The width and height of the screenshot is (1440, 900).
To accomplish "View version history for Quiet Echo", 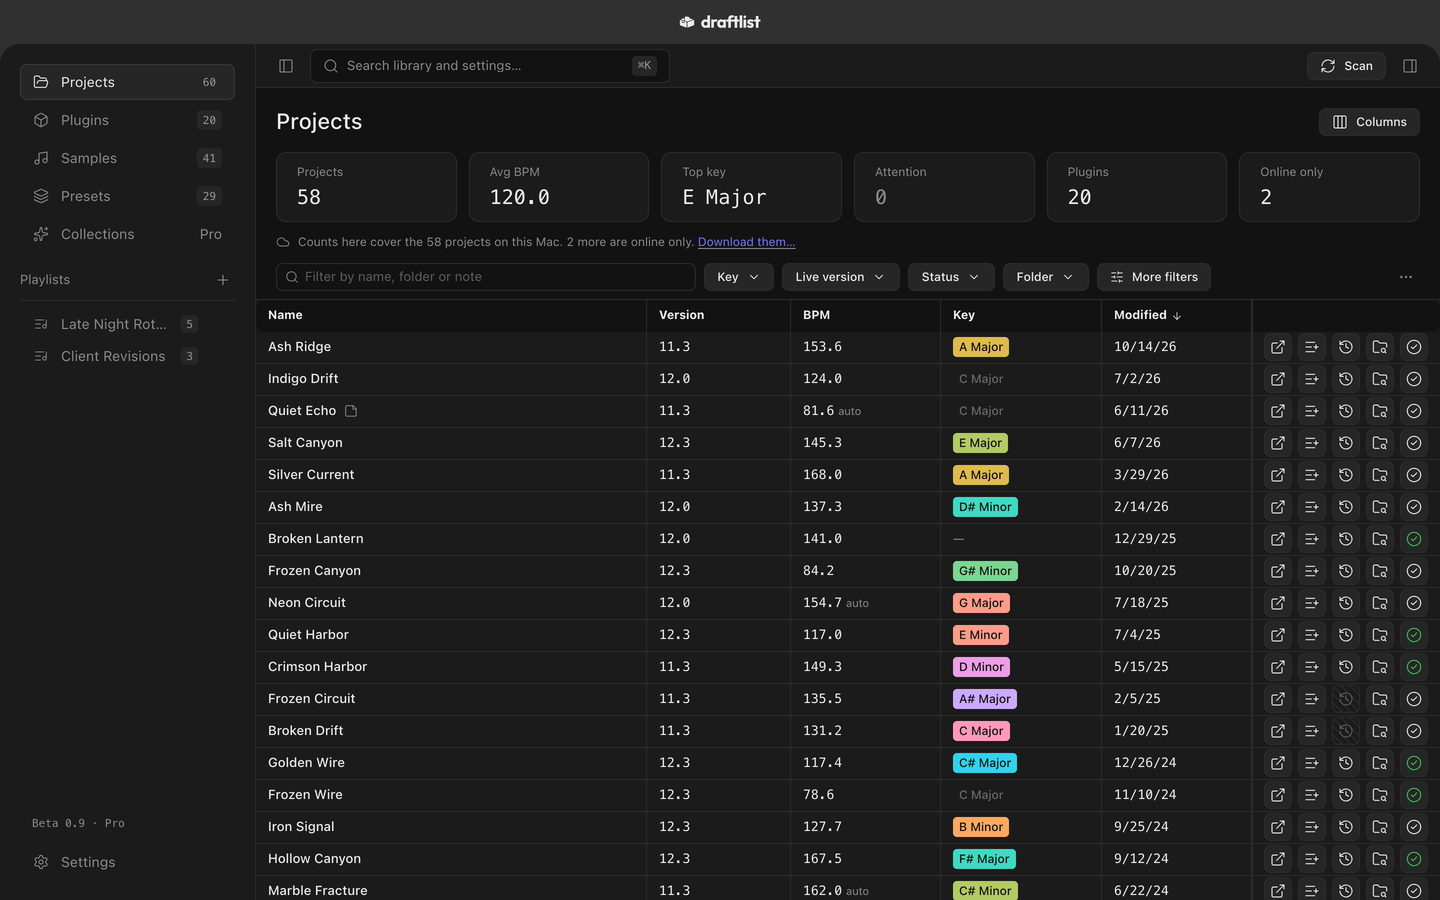I will [1346, 411].
